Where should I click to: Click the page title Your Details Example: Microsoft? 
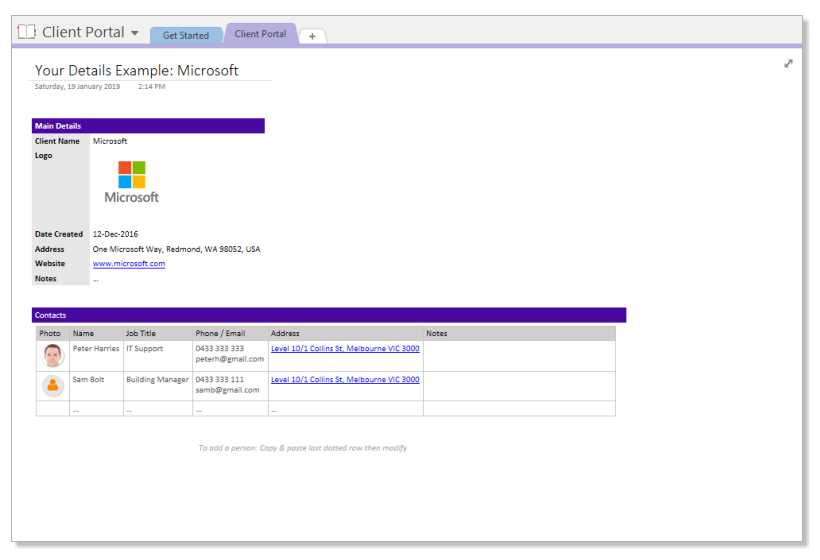coord(136,71)
